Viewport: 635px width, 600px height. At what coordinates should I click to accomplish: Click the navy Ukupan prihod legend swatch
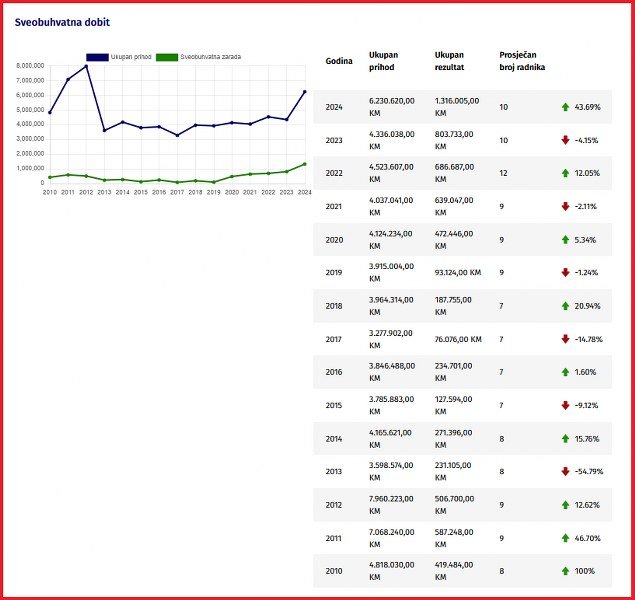click(x=97, y=57)
